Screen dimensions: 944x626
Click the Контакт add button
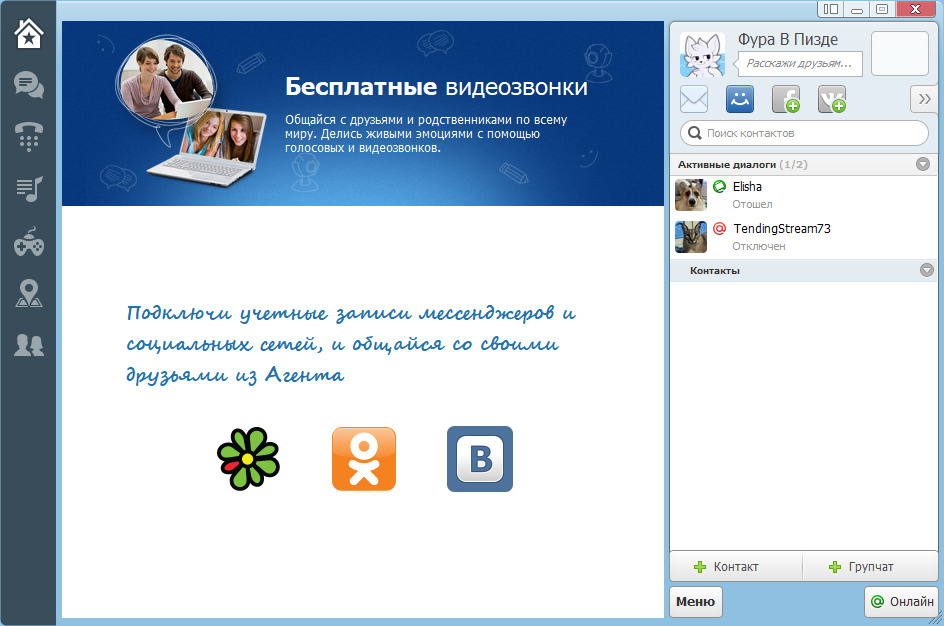[x=736, y=566]
